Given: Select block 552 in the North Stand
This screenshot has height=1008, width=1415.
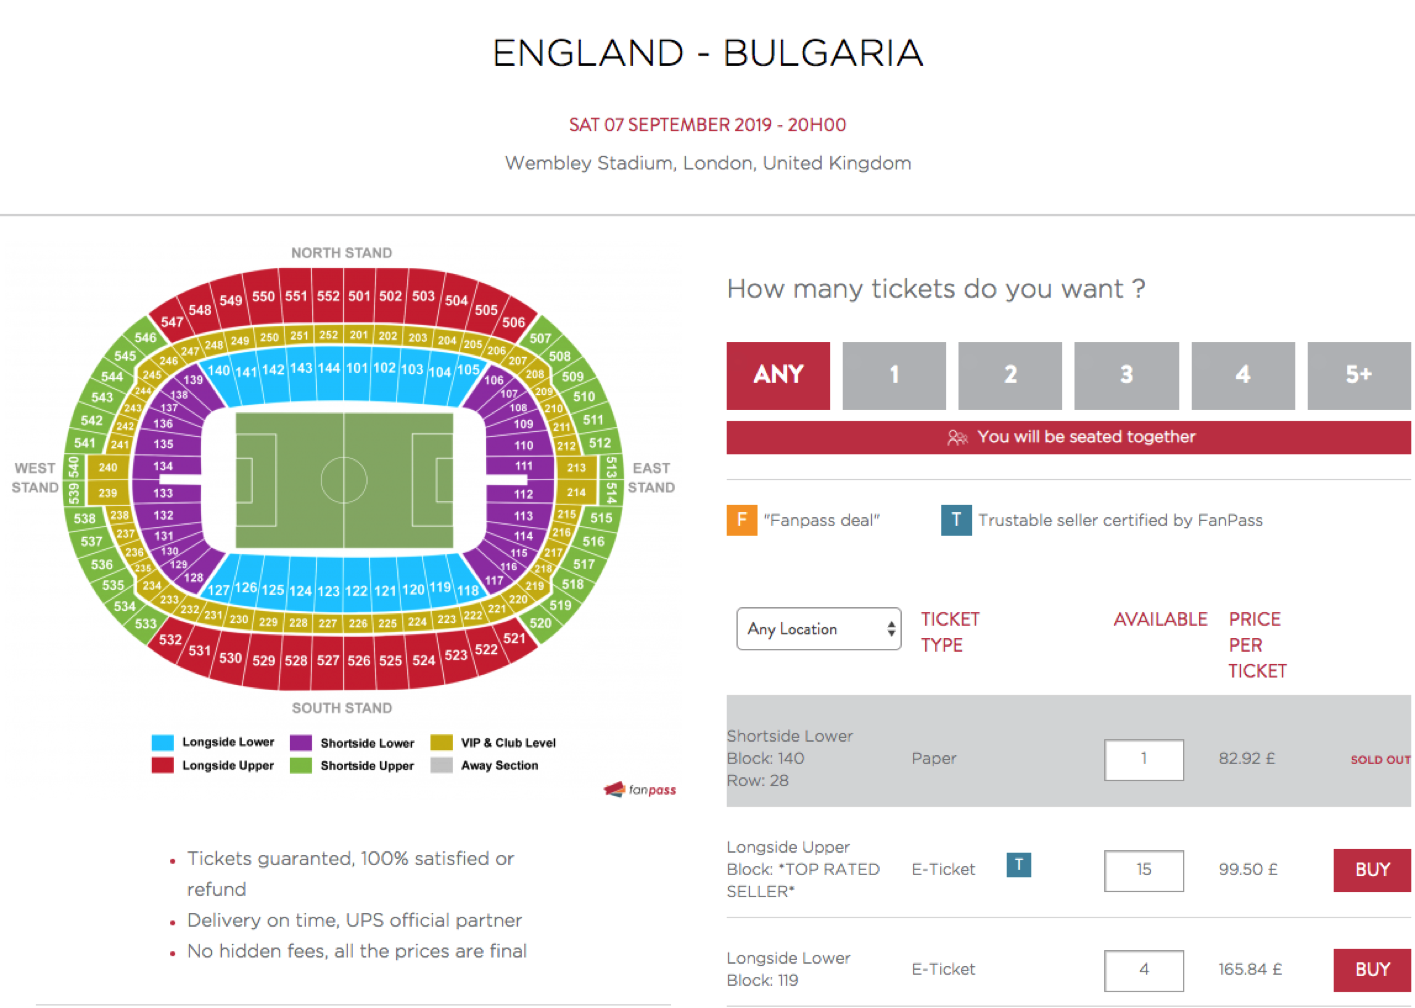Looking at the screenshot, I should point(328,296).
